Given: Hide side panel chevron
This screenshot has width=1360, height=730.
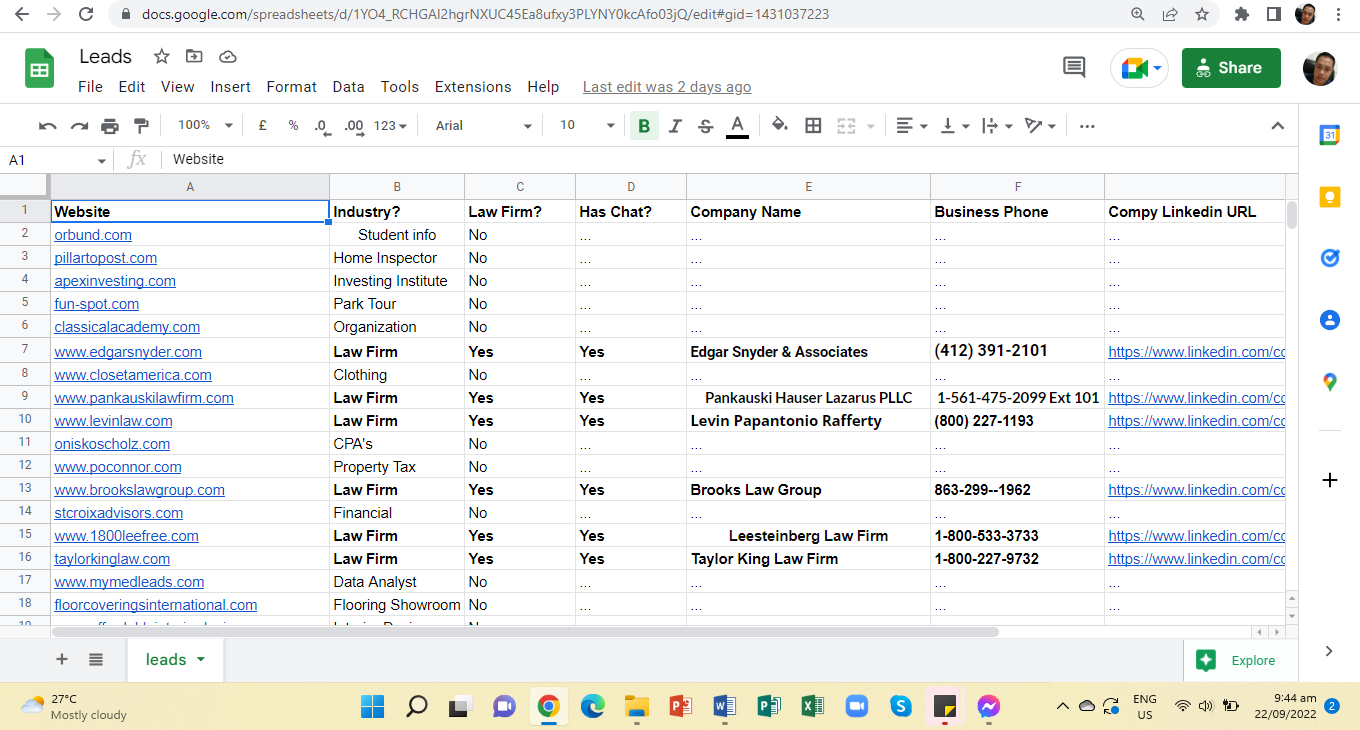Looking at the screenshot, I should 1329,651.
